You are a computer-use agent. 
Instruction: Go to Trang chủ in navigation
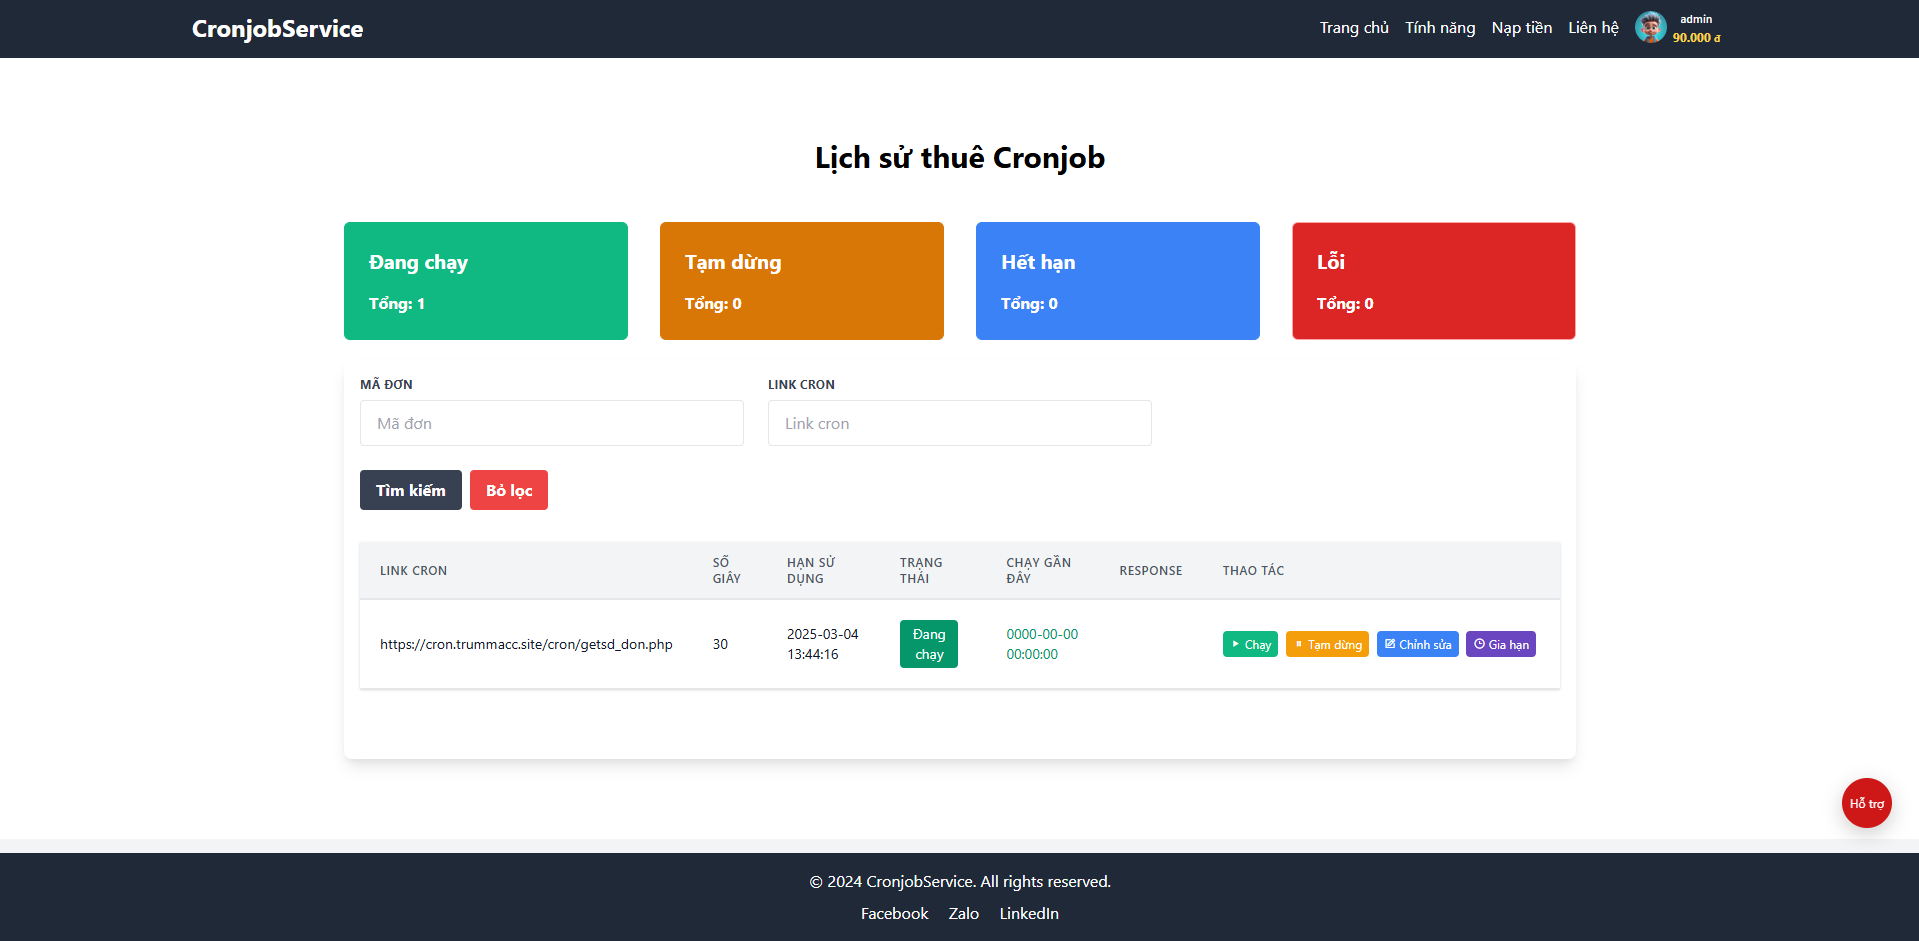coord(1353,28)
